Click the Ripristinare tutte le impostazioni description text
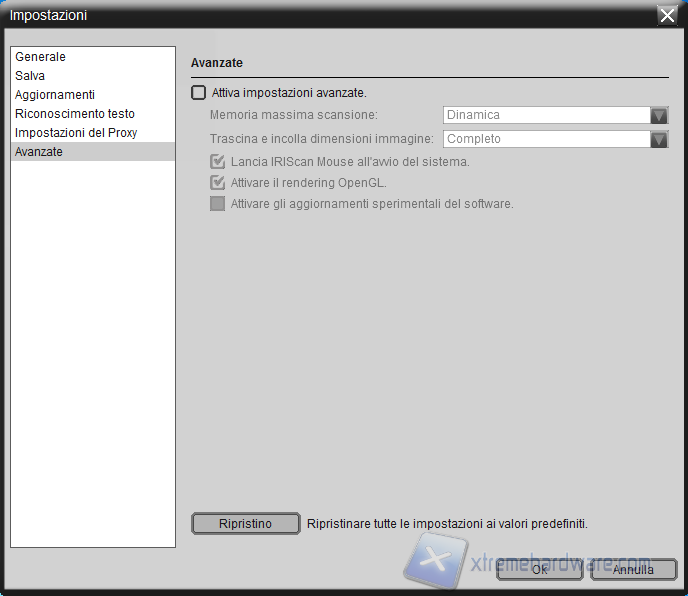 (x=447, y=523)
